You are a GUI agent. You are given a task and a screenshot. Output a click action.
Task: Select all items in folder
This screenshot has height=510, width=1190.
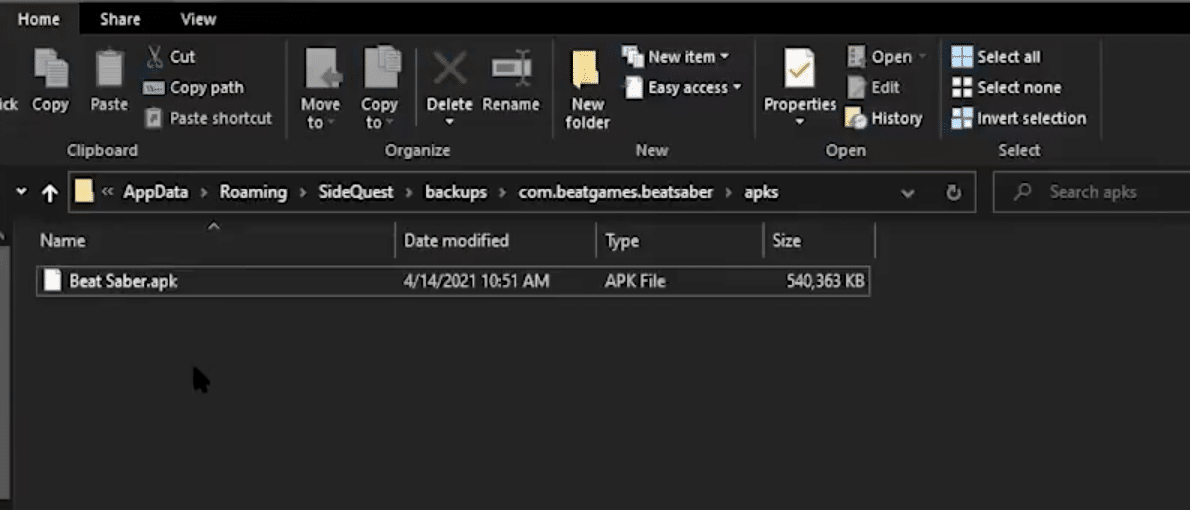click(996, 57)
